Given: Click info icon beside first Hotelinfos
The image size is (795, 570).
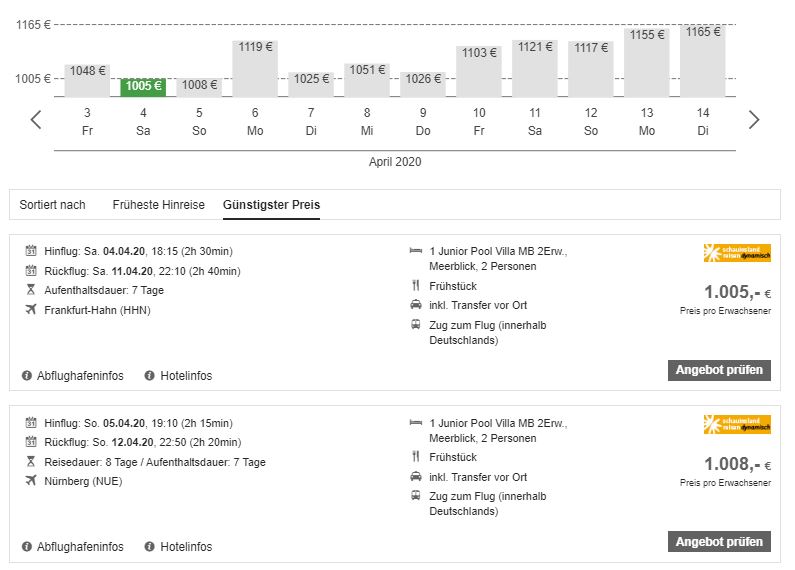Looking at the screenshot, I should pyautogui.click(x=150, y=376).
